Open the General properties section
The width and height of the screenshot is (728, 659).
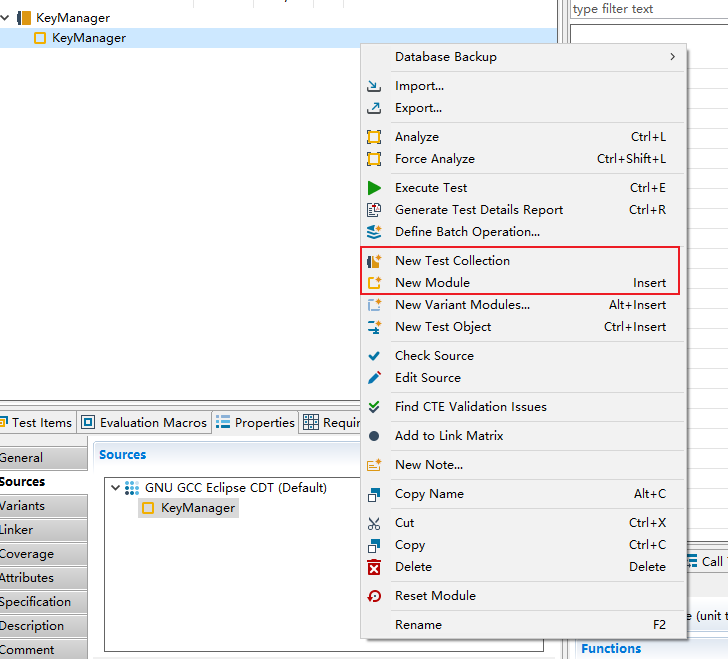[x=44, y=458]
